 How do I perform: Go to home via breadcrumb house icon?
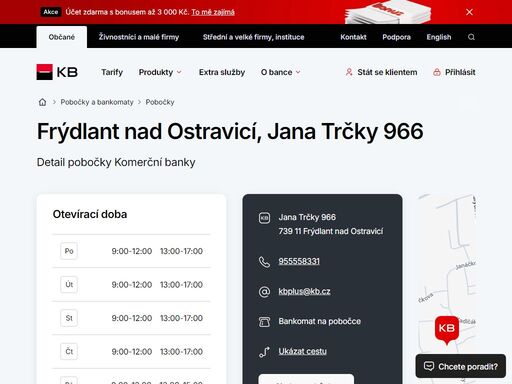pos(42,102)
